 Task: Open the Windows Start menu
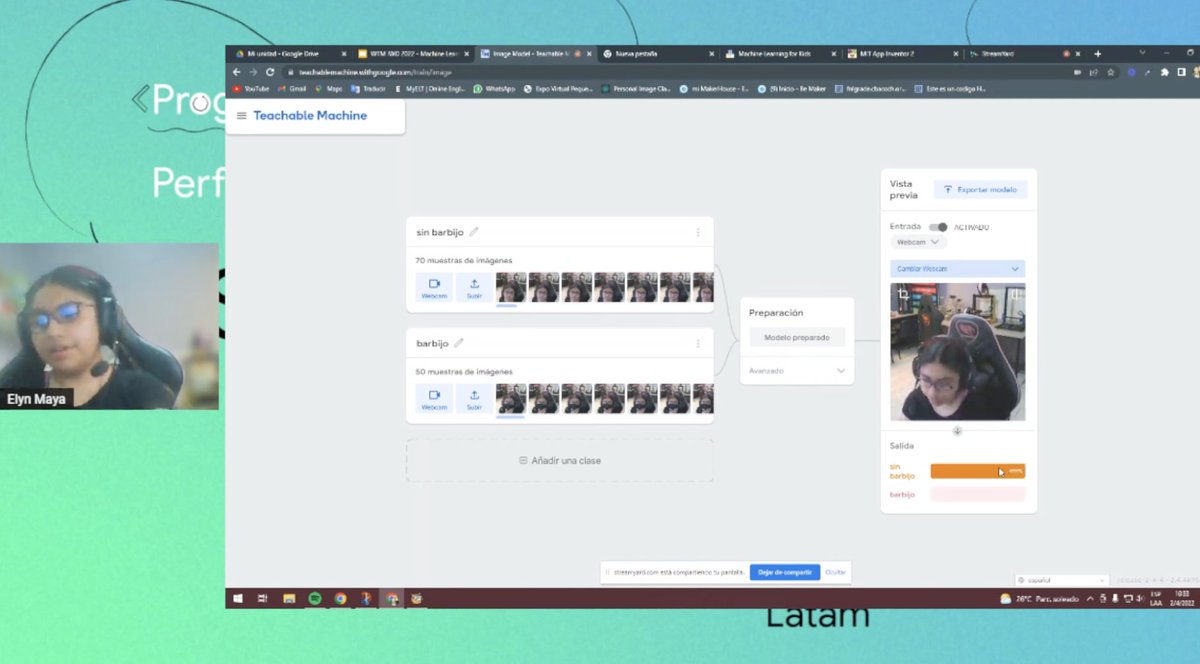pyautogui.click(x=238, y=598)
